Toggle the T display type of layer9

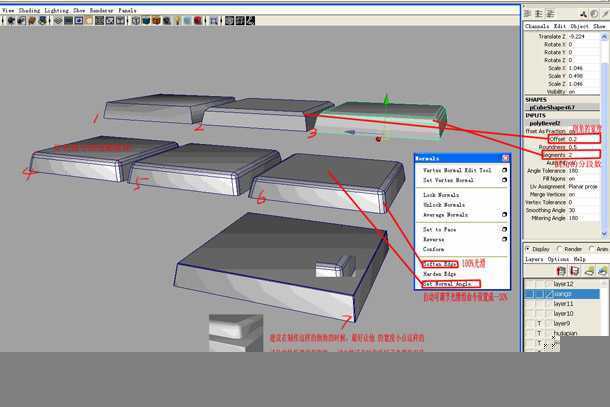coord(539,323)
